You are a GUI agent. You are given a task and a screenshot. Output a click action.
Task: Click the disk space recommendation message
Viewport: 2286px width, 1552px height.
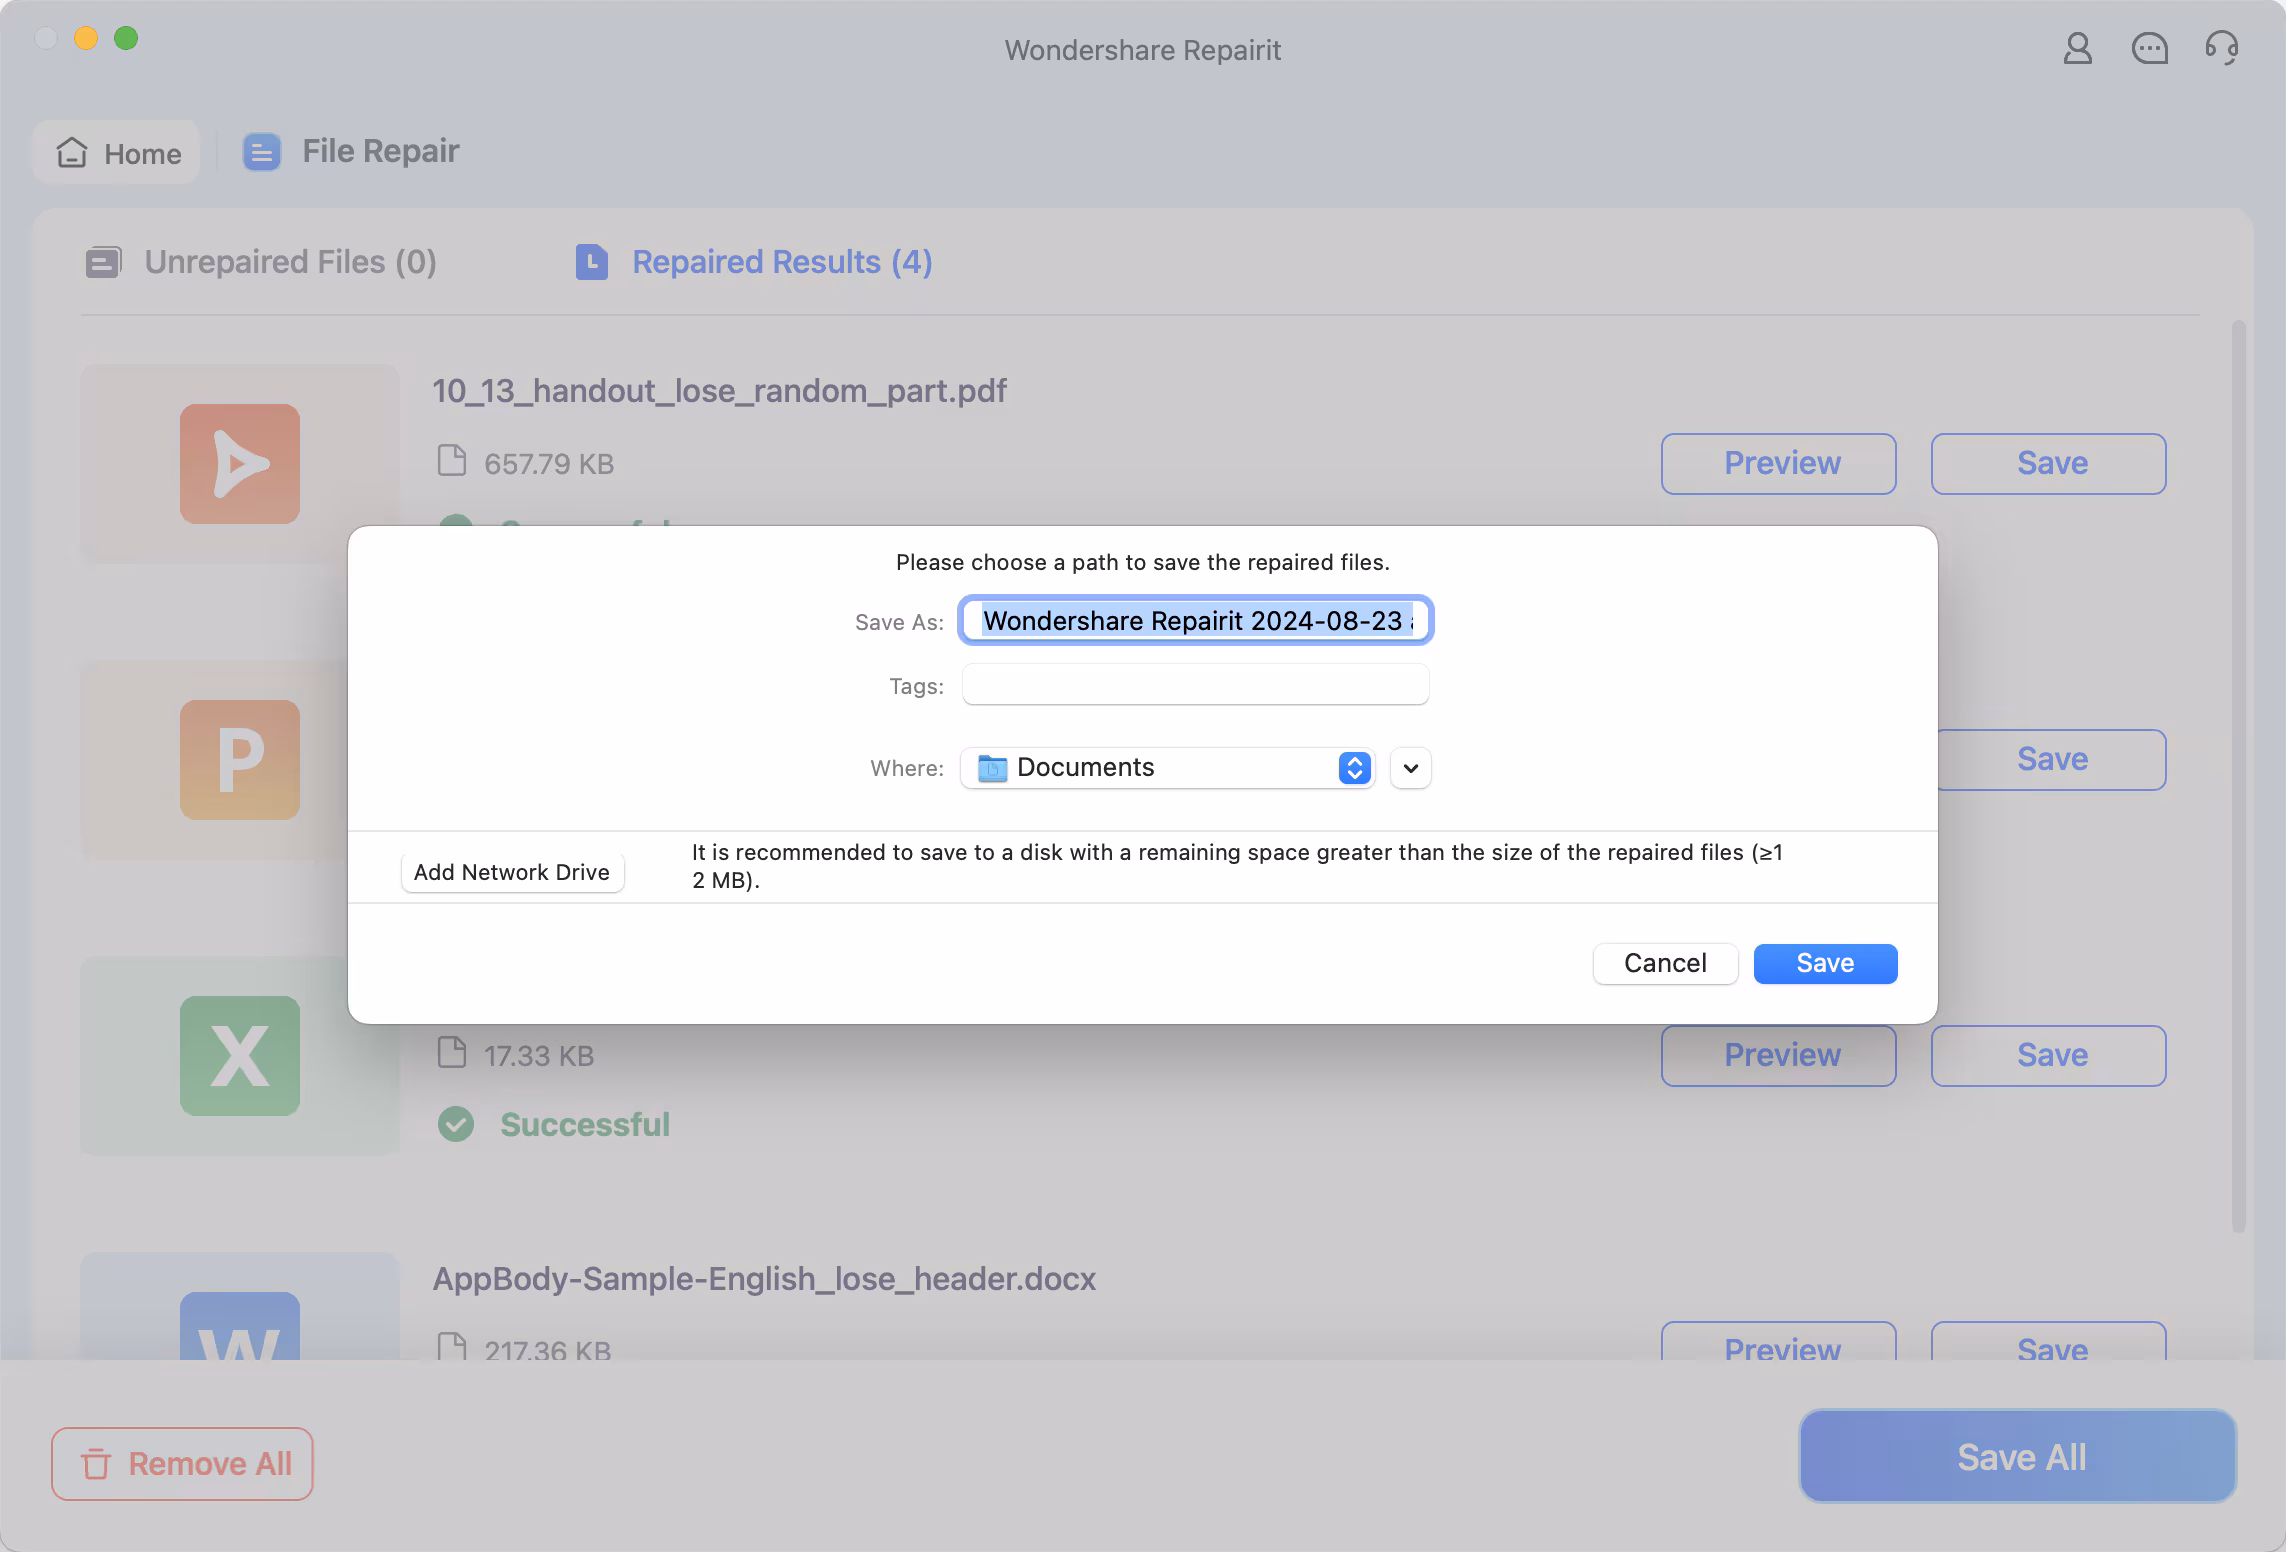click(1237, 866)
